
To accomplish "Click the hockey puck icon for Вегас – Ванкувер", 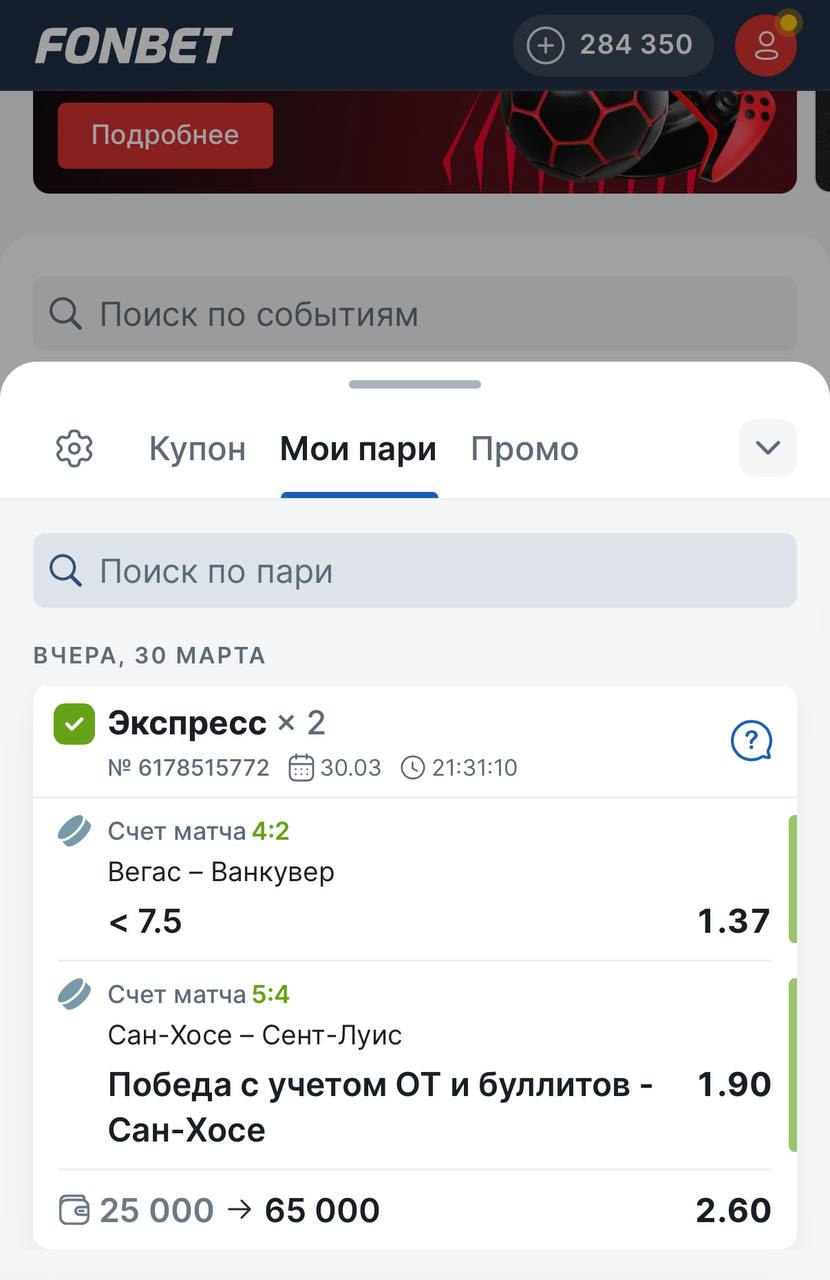I will tap(74, 831).
